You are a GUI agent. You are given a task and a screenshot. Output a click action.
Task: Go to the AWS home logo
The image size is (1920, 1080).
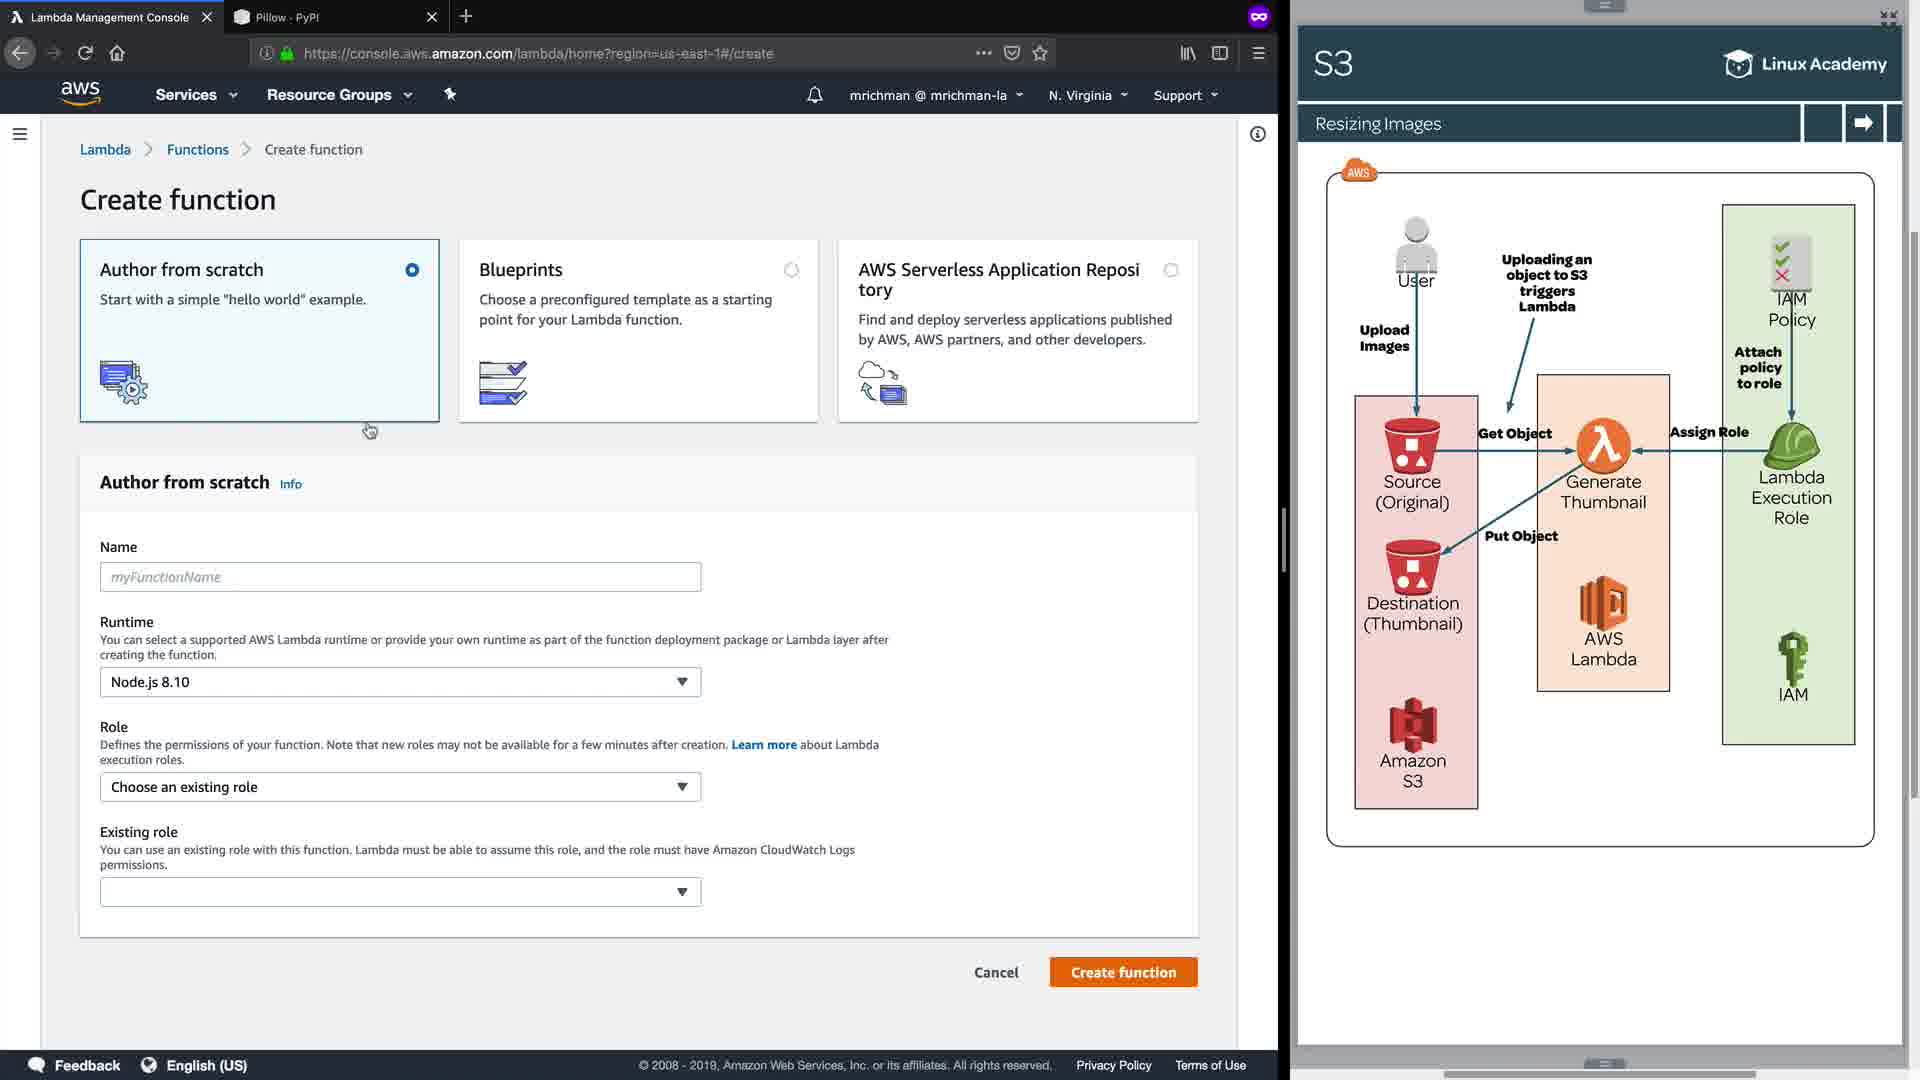pyautogui.click(x=80, y=94)
